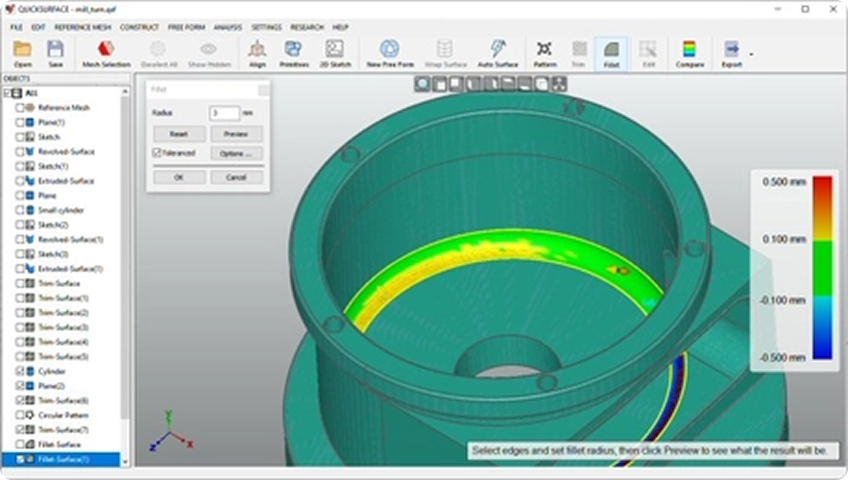Open the ANALYSIS menu

227,27
